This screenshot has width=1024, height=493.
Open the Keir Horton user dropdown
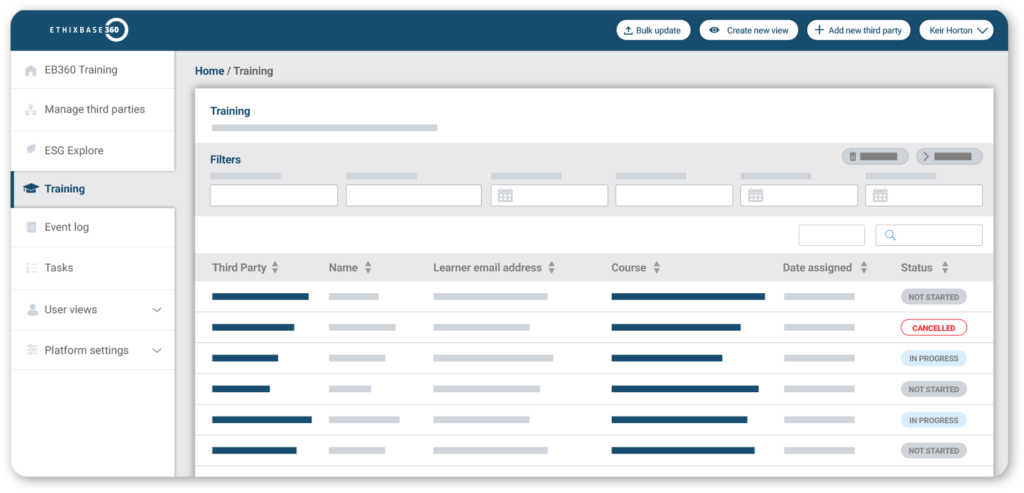pos(955,30)
